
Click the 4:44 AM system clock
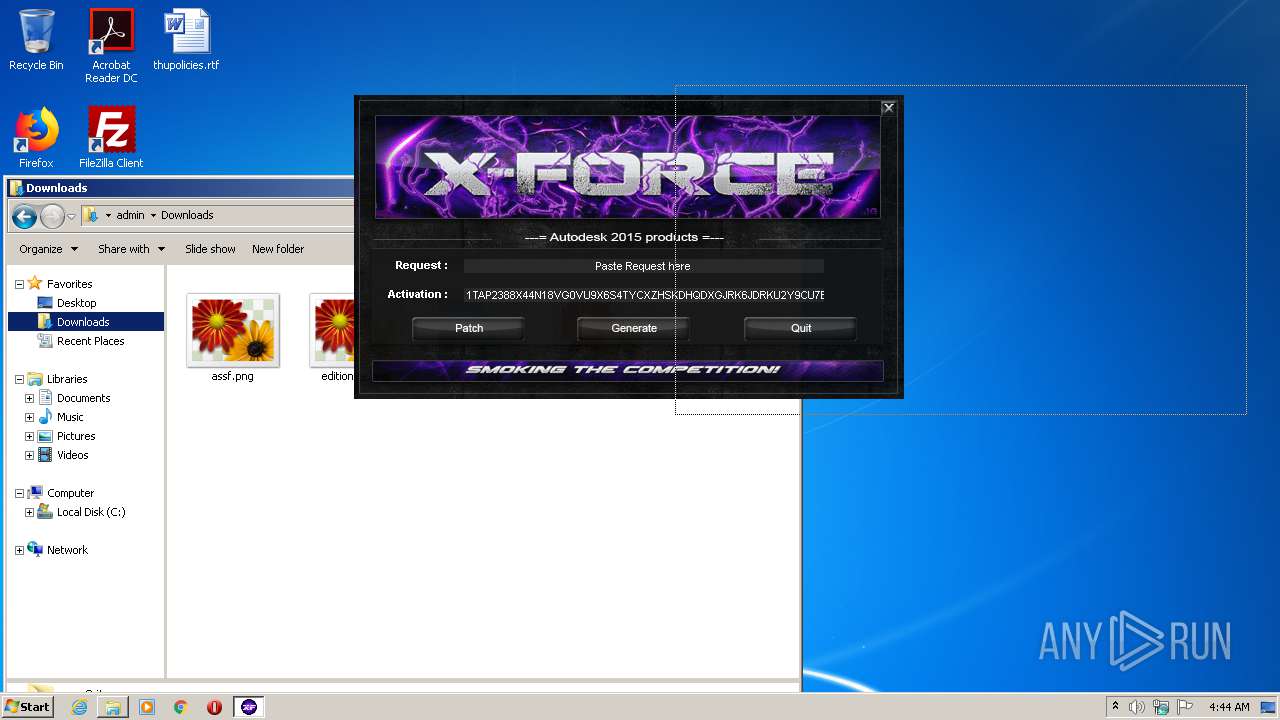pos(1229,707)
